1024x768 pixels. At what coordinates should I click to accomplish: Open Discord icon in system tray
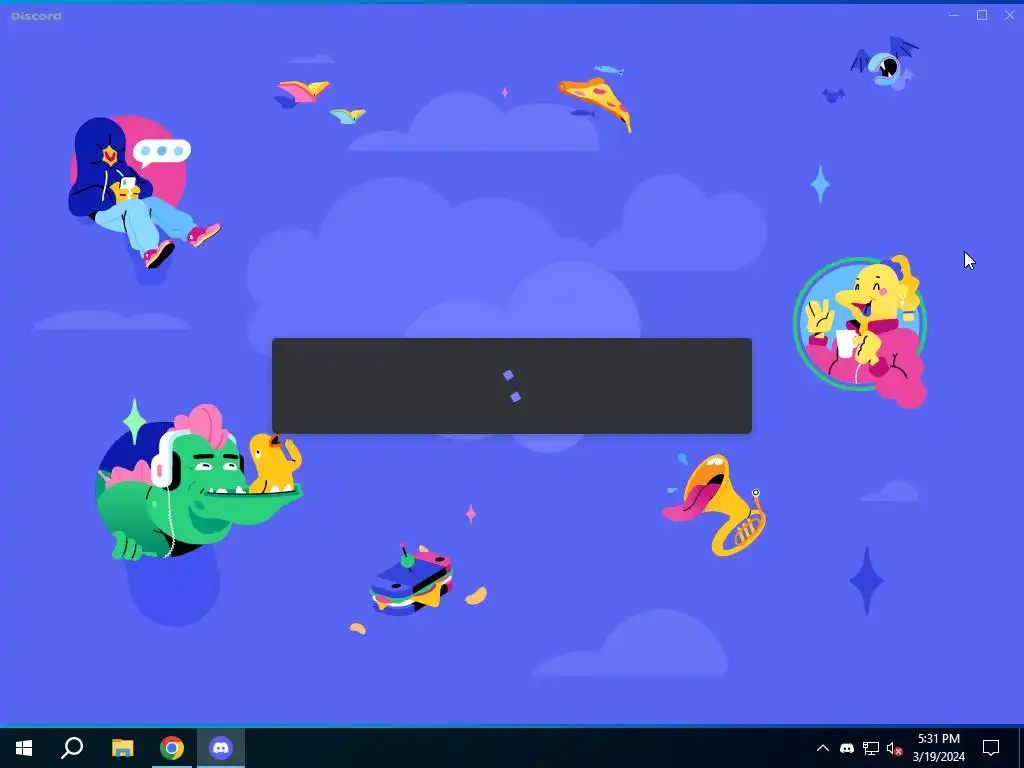tap(846, 748)
